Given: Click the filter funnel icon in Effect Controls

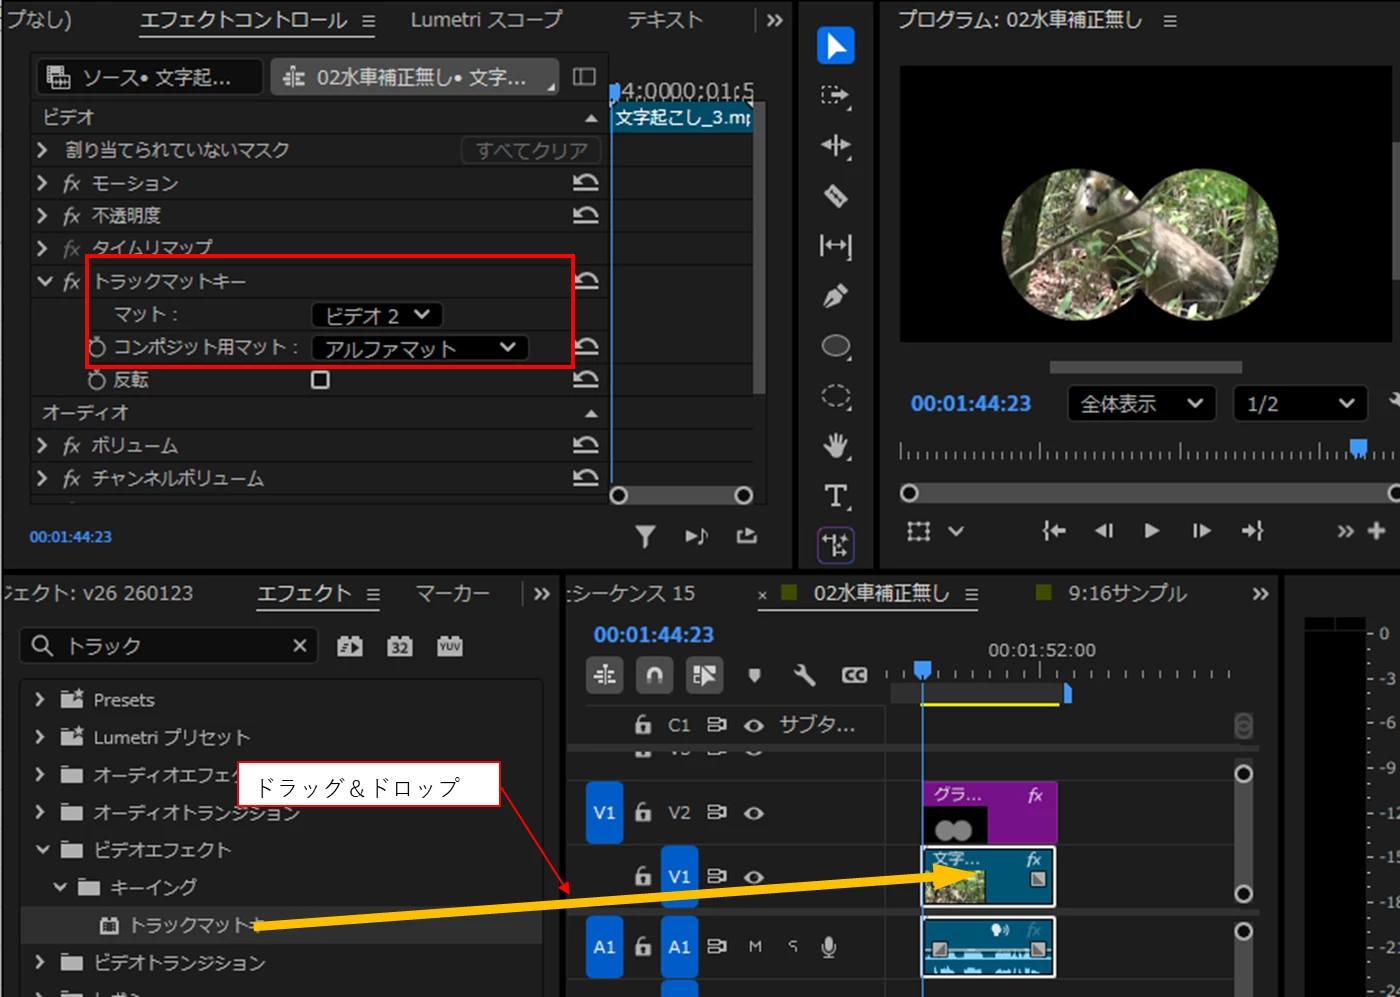Looking at the screenshot, I should pyautogui.click(x=645, y=537).
